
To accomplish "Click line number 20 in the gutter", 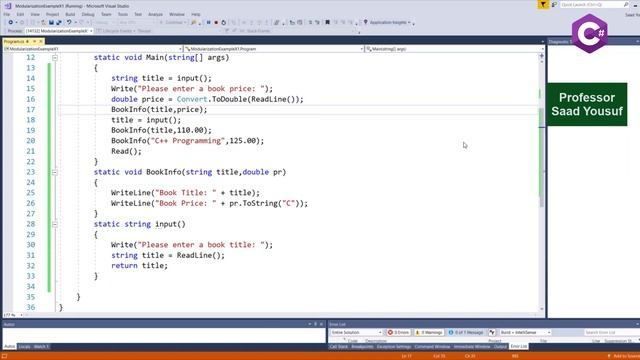I will coord(30,141).
